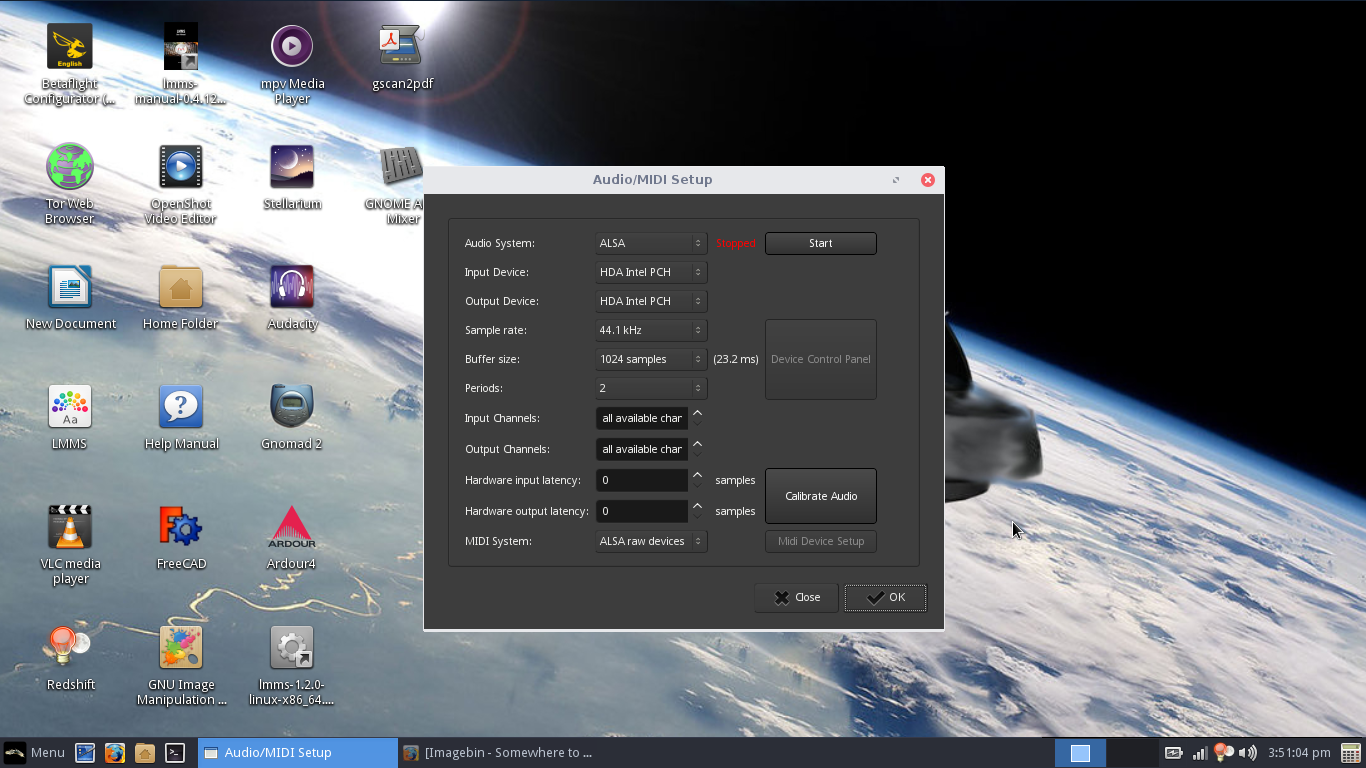
Task: Open the Sample rate 44.1 kHz dropdown
Action: coord(651,330)
